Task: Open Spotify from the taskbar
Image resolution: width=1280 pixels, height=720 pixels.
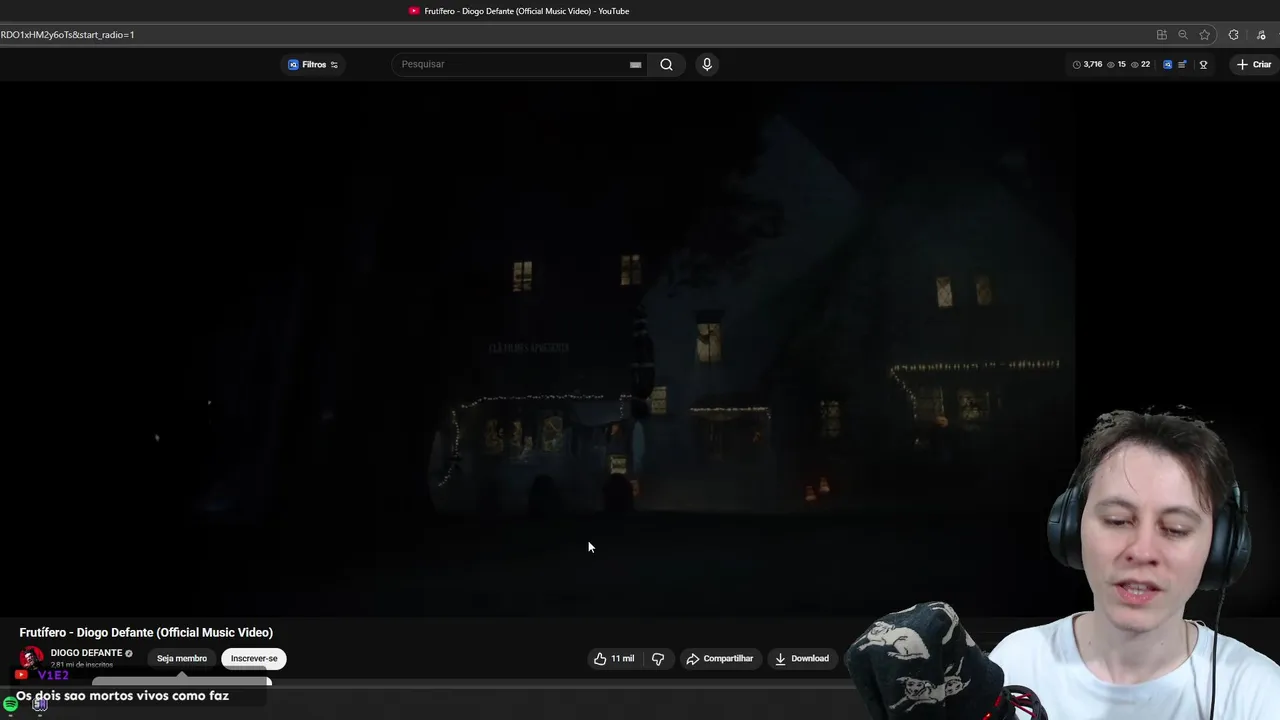Action: (x=10, y=705)
